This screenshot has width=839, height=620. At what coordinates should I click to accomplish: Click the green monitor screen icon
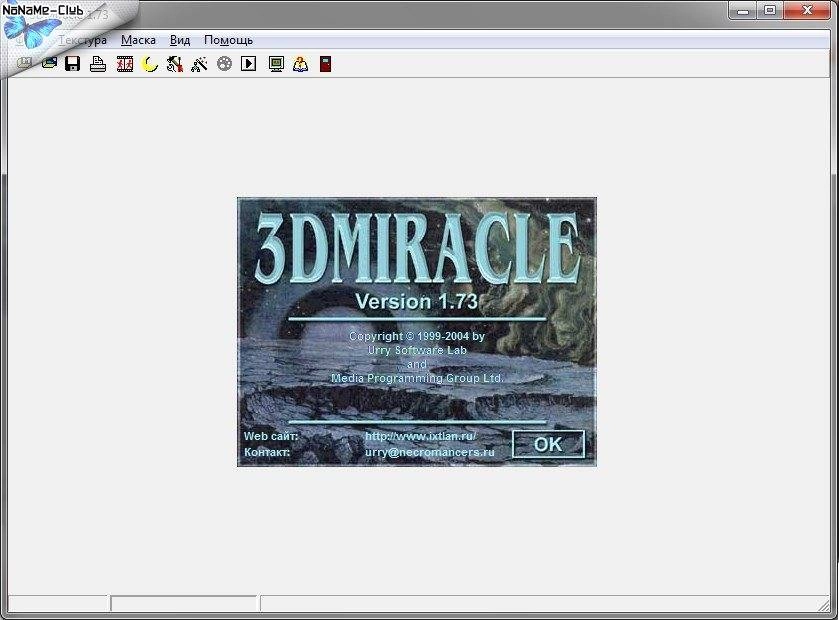276,64
